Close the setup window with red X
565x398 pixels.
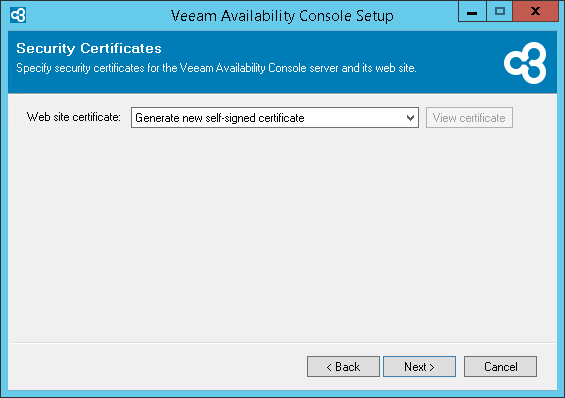coord(535,12)
